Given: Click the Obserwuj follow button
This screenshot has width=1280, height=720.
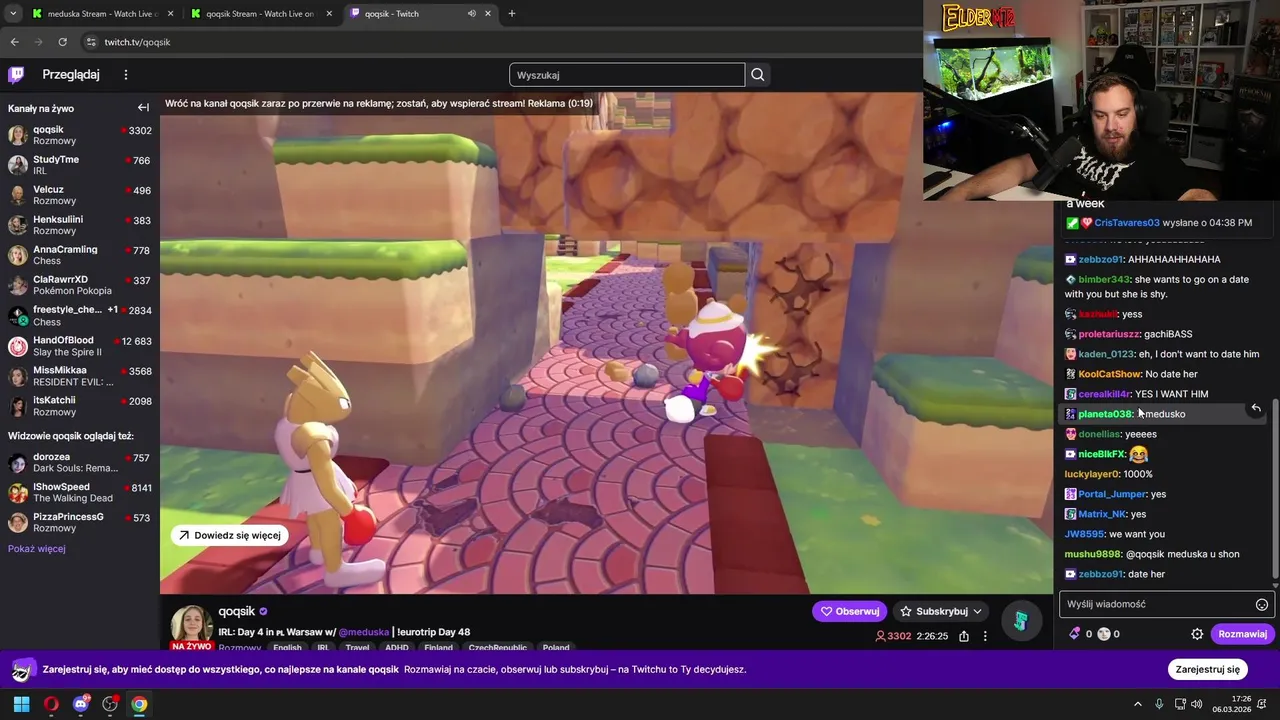Looking at the screenshot, I should point(849,611).
